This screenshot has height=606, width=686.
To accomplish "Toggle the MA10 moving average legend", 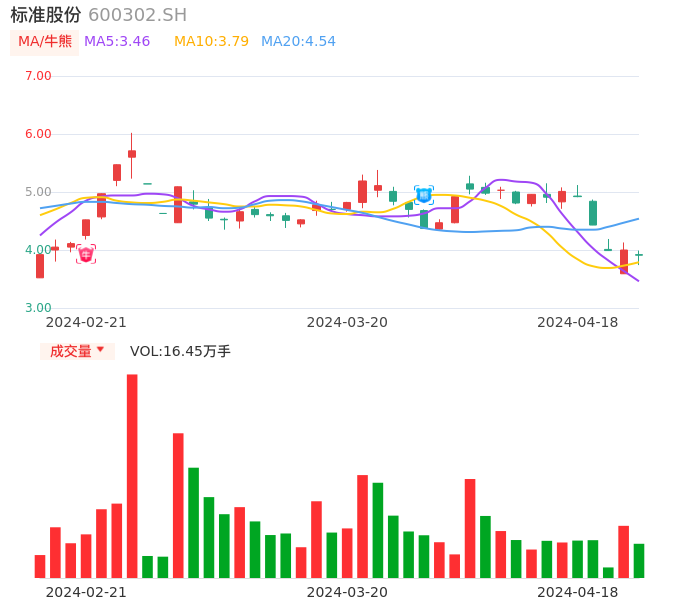I will tap(211, 42).
